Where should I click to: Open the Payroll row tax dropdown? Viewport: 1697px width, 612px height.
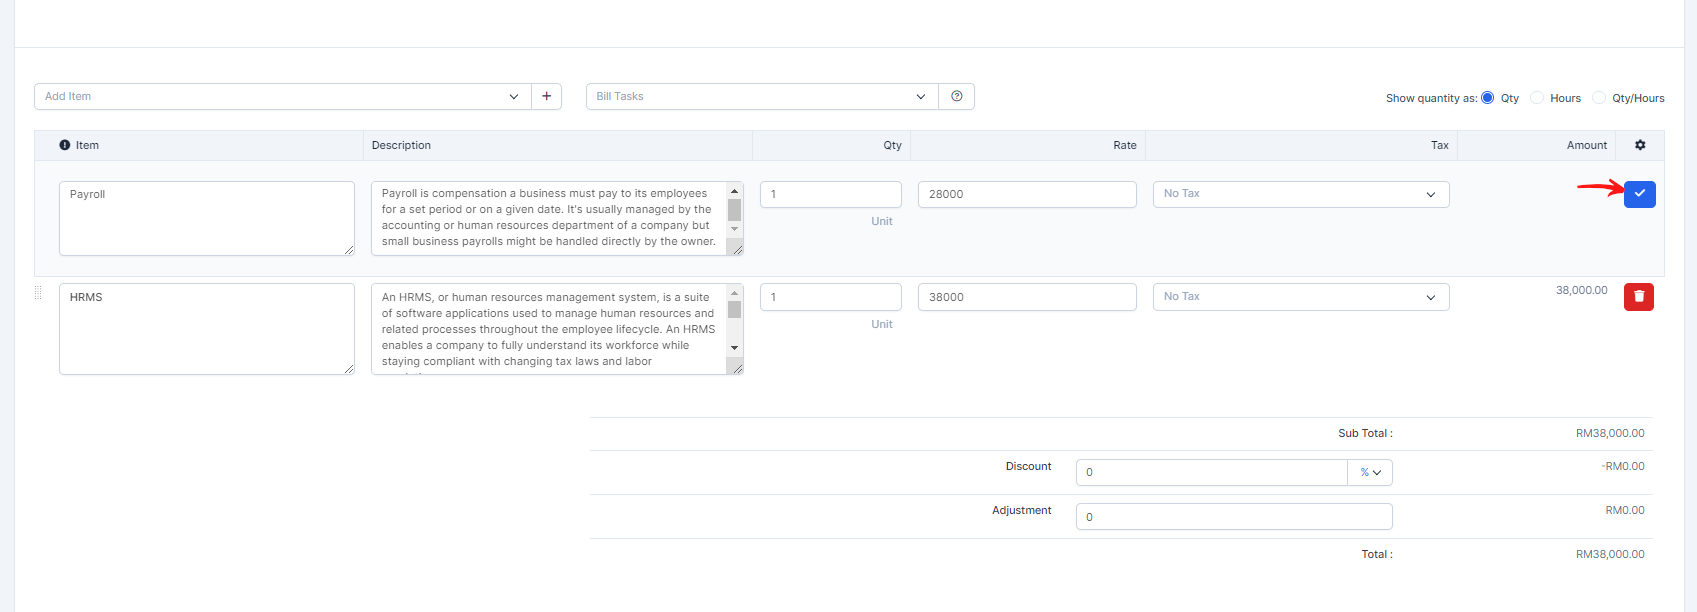(1300, 194)
